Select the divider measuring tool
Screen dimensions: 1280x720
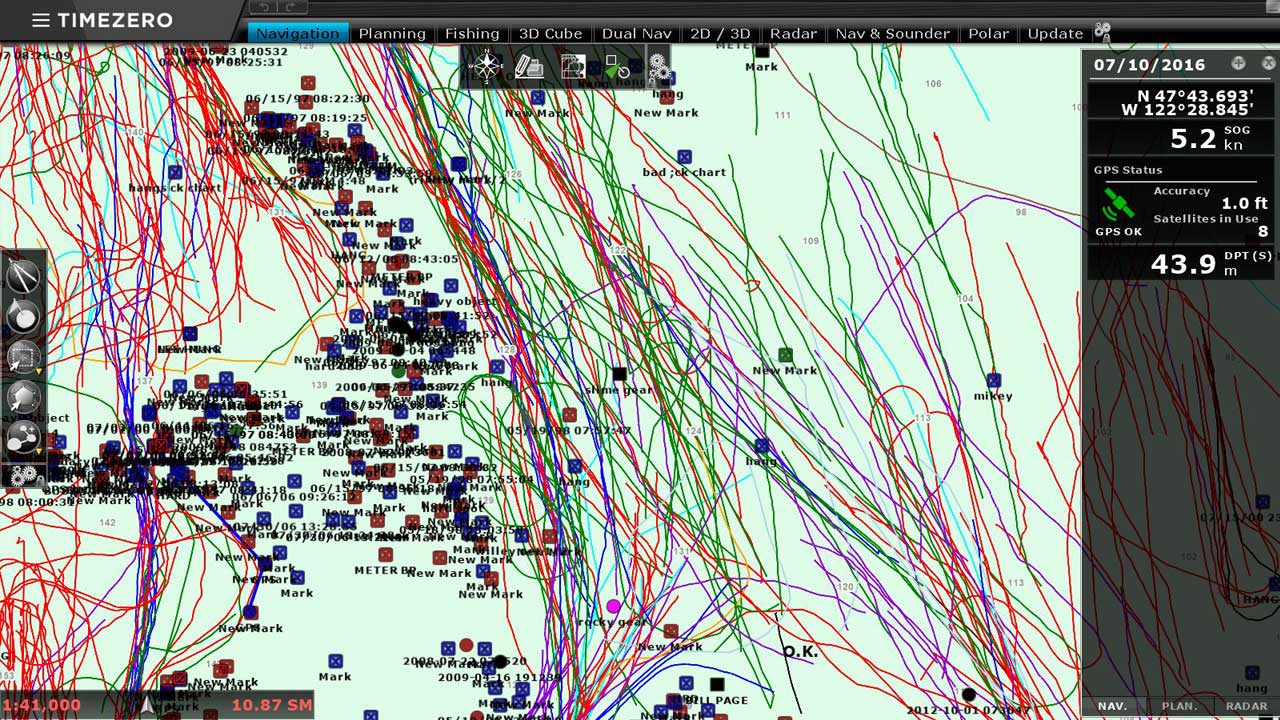22,276
